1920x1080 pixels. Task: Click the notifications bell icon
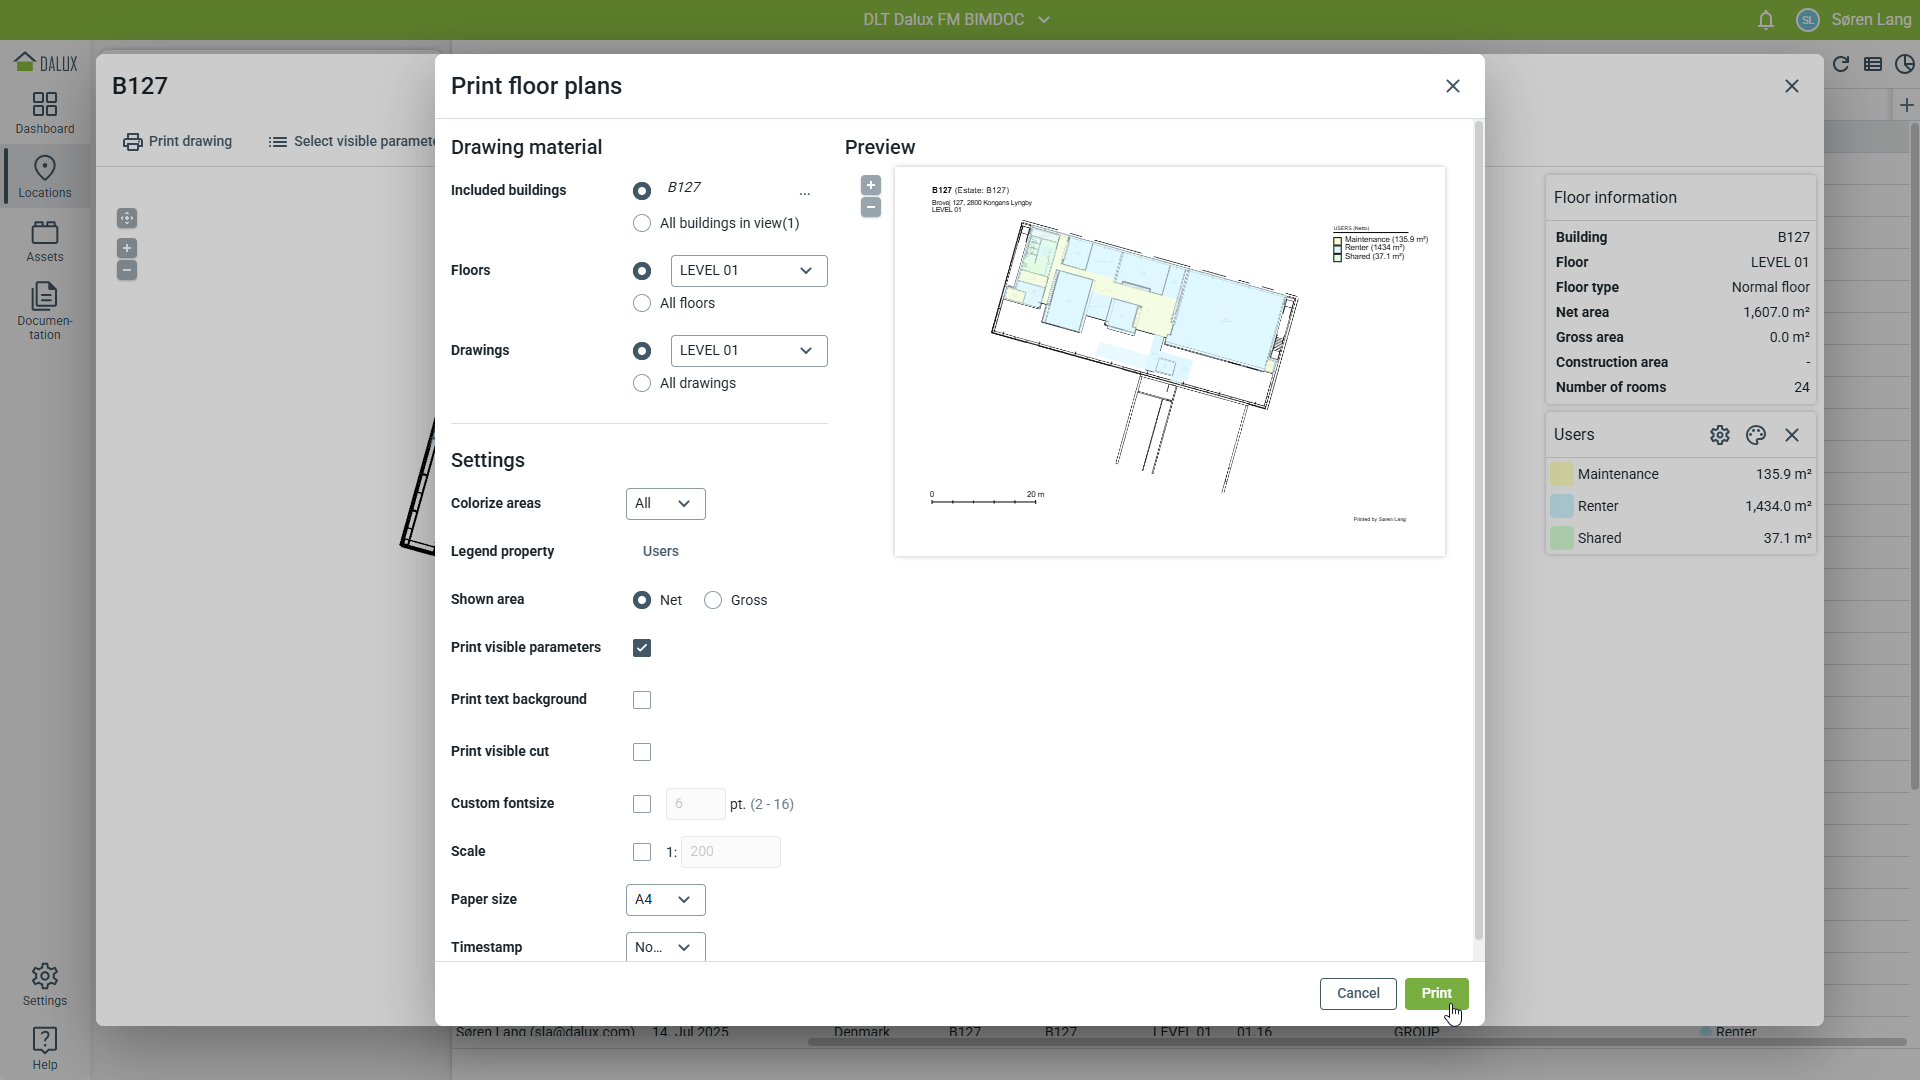[1766, 20]
